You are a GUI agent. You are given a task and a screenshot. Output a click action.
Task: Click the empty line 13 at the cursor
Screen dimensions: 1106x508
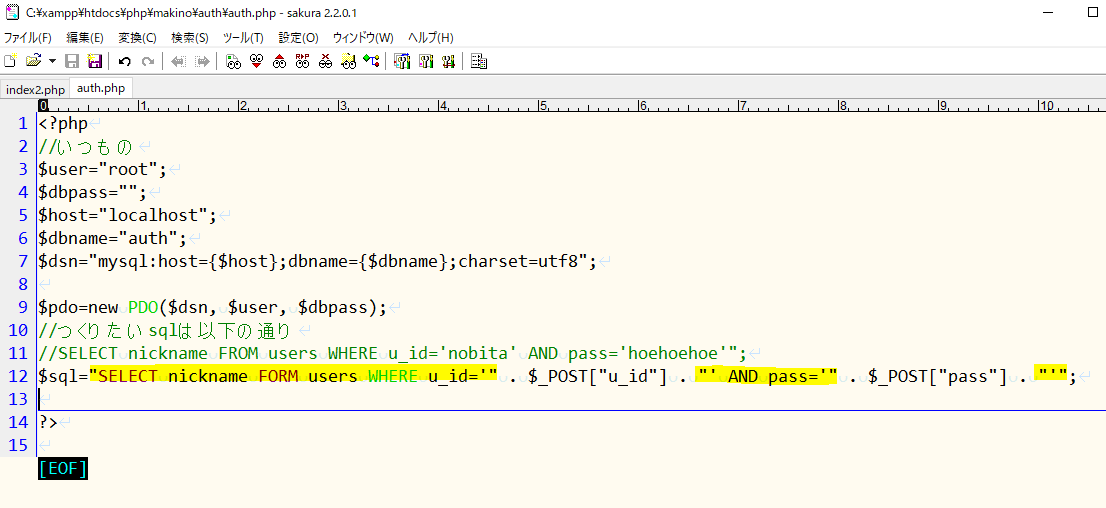571,399
